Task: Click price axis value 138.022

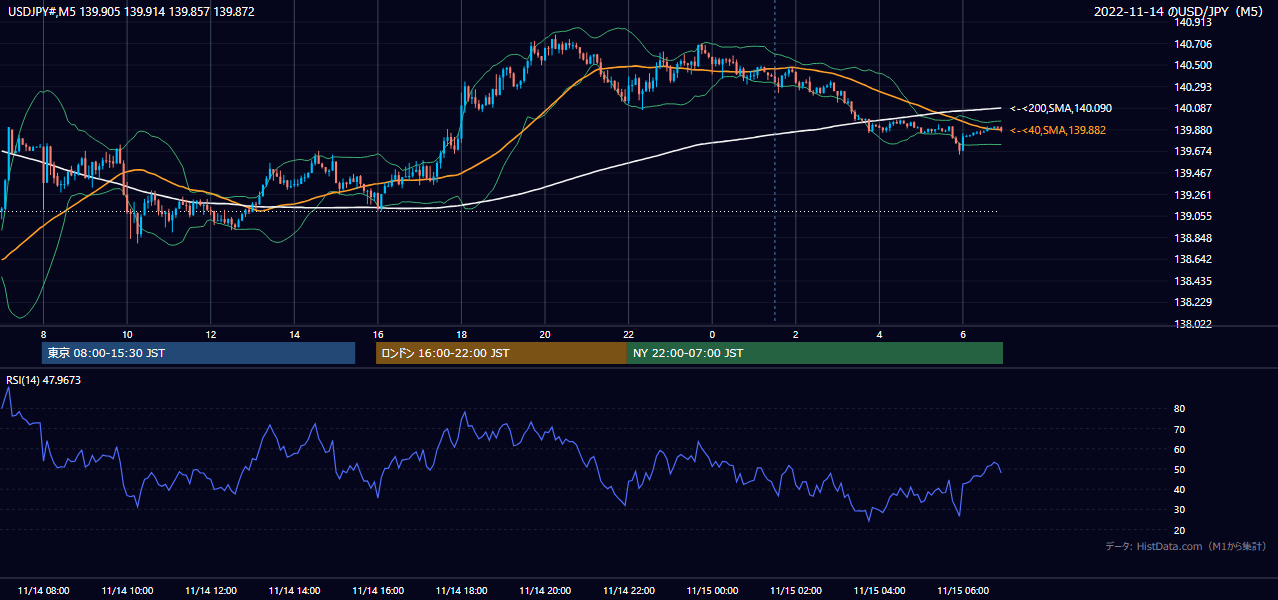Action: coord(1194,324)
